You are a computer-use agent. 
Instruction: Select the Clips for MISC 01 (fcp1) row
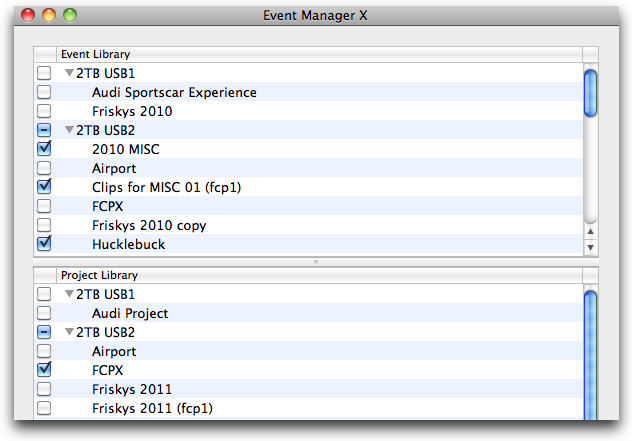click(308, 187)
